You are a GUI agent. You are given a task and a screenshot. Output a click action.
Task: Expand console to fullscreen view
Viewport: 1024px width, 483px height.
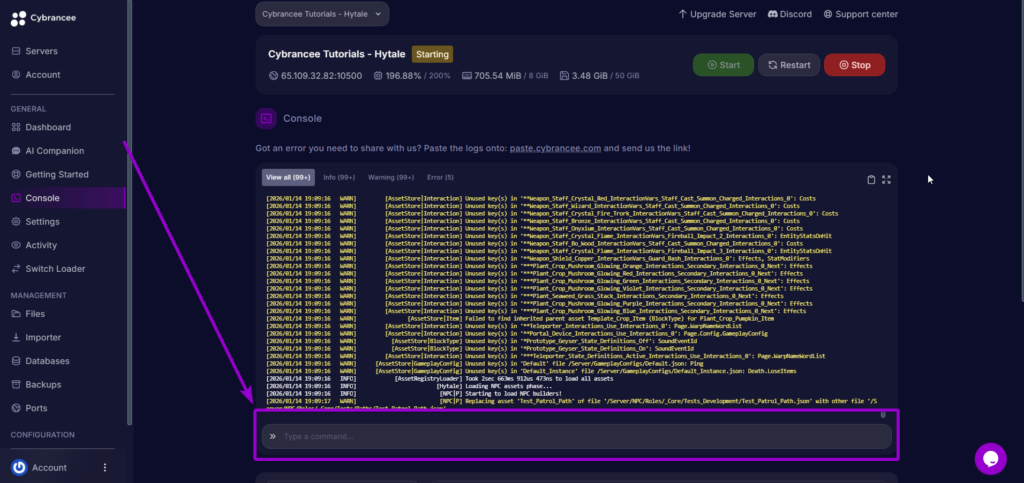(x=886, y=179)
